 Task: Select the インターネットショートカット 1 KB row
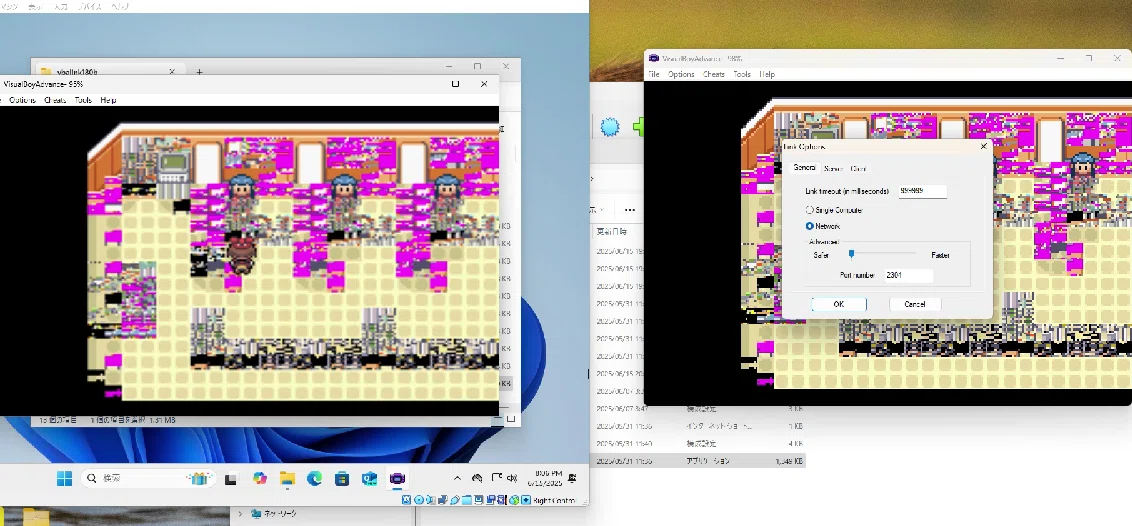[x=697, y=426]
